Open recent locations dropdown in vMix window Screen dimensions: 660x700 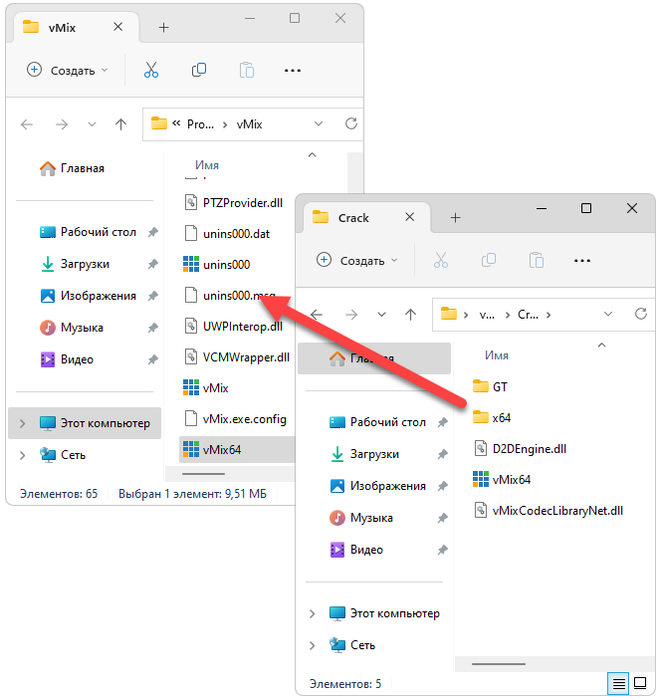[92, 124]
